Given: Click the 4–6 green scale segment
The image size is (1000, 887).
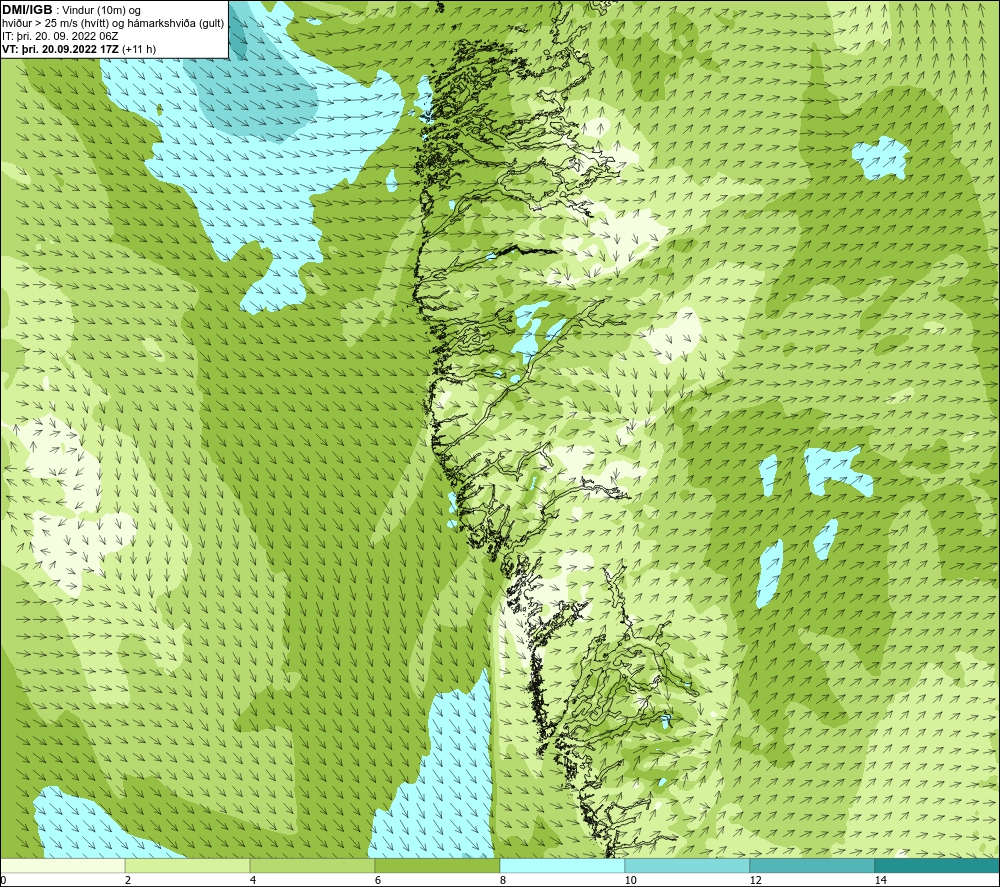Looking at the screenshot, I should pyautogui.click(x=312, y=866).
